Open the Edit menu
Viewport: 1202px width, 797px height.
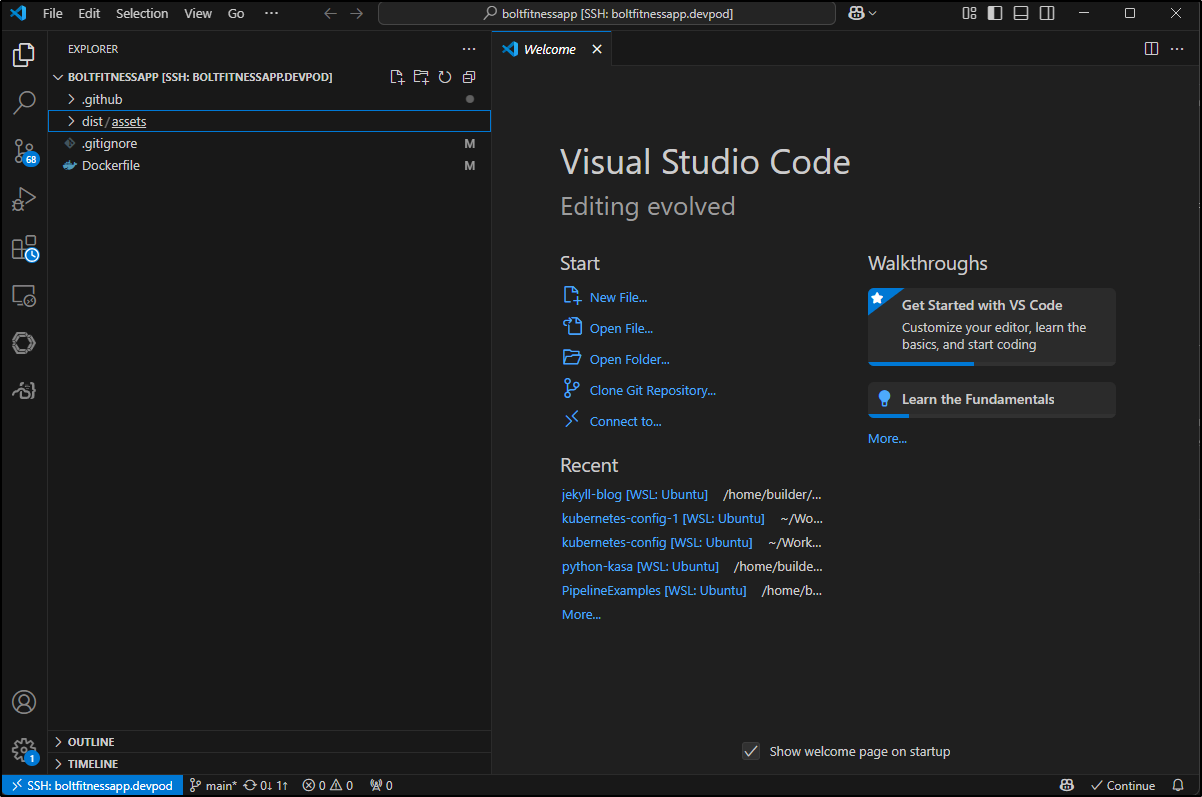[x=89, y=13]
